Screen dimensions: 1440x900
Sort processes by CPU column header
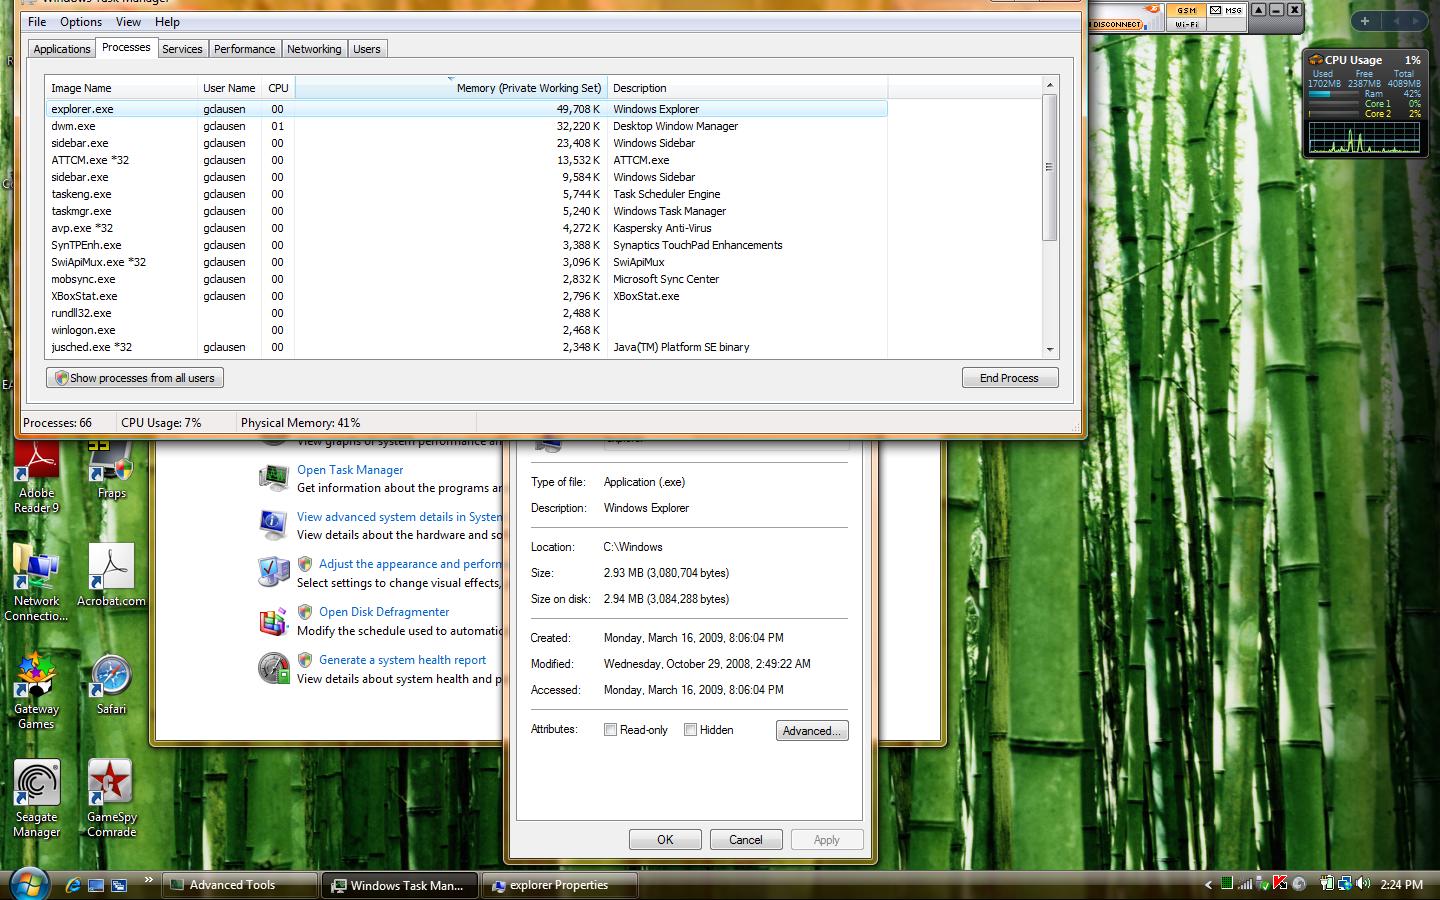pyautogui.click(x=278, y=88)
